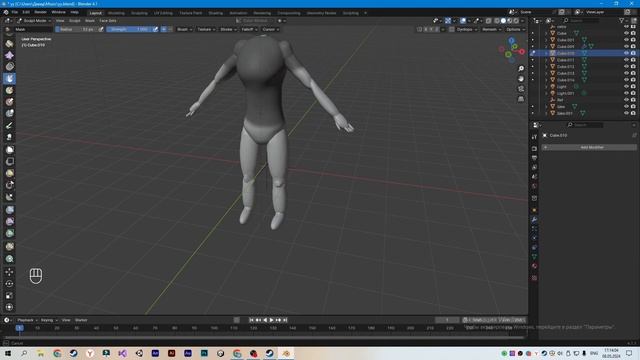Open taskbar Search magnifier
Image resolution: width=640 pixels, height=360 pixels.
24,353
